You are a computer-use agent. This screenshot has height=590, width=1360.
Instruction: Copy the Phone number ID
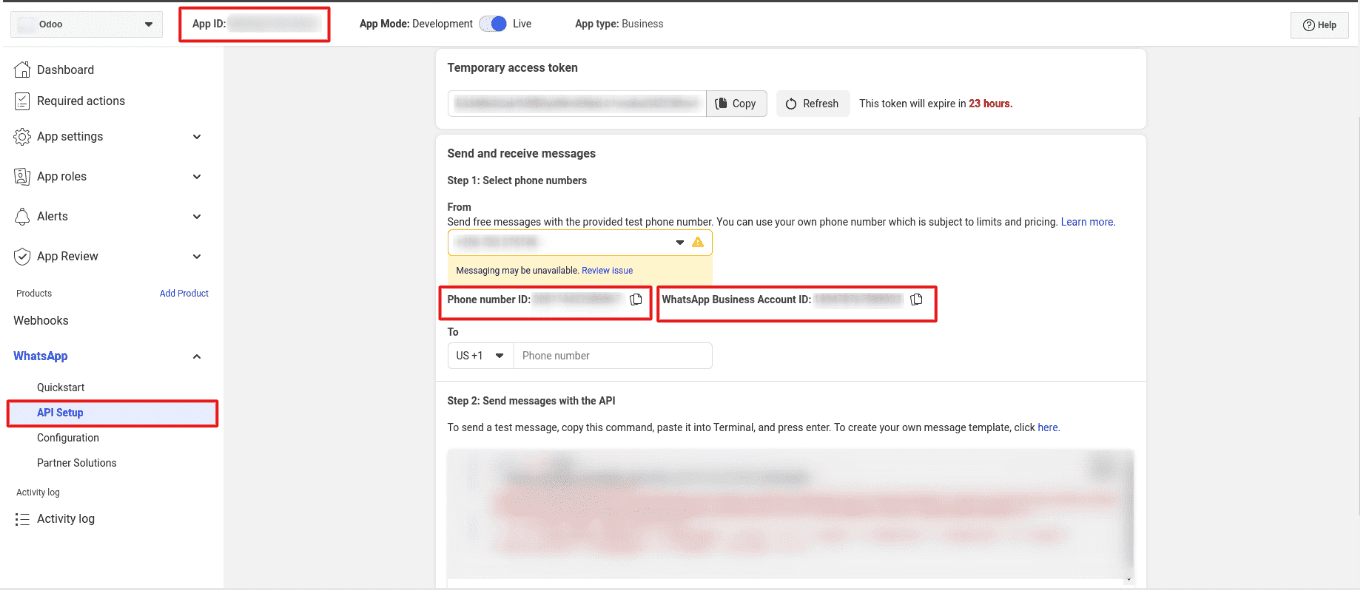tap(636, 299)
